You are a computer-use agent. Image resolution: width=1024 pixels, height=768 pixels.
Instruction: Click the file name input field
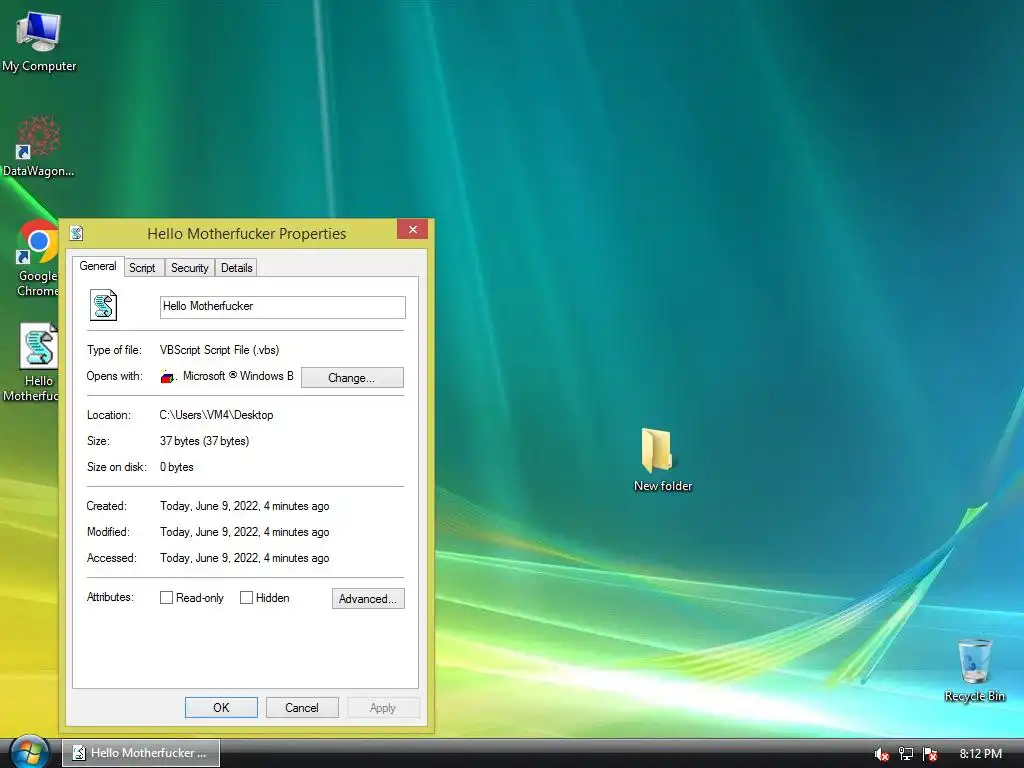(x=282, y=307)
